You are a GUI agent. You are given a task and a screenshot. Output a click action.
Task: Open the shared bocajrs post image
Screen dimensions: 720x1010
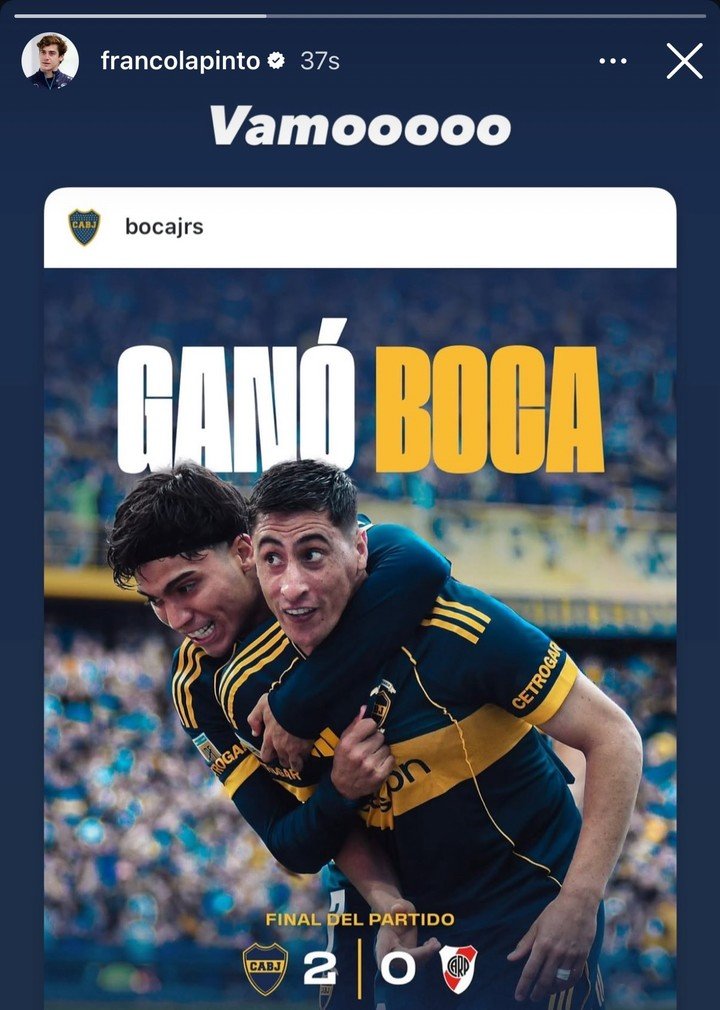(360, 638)
